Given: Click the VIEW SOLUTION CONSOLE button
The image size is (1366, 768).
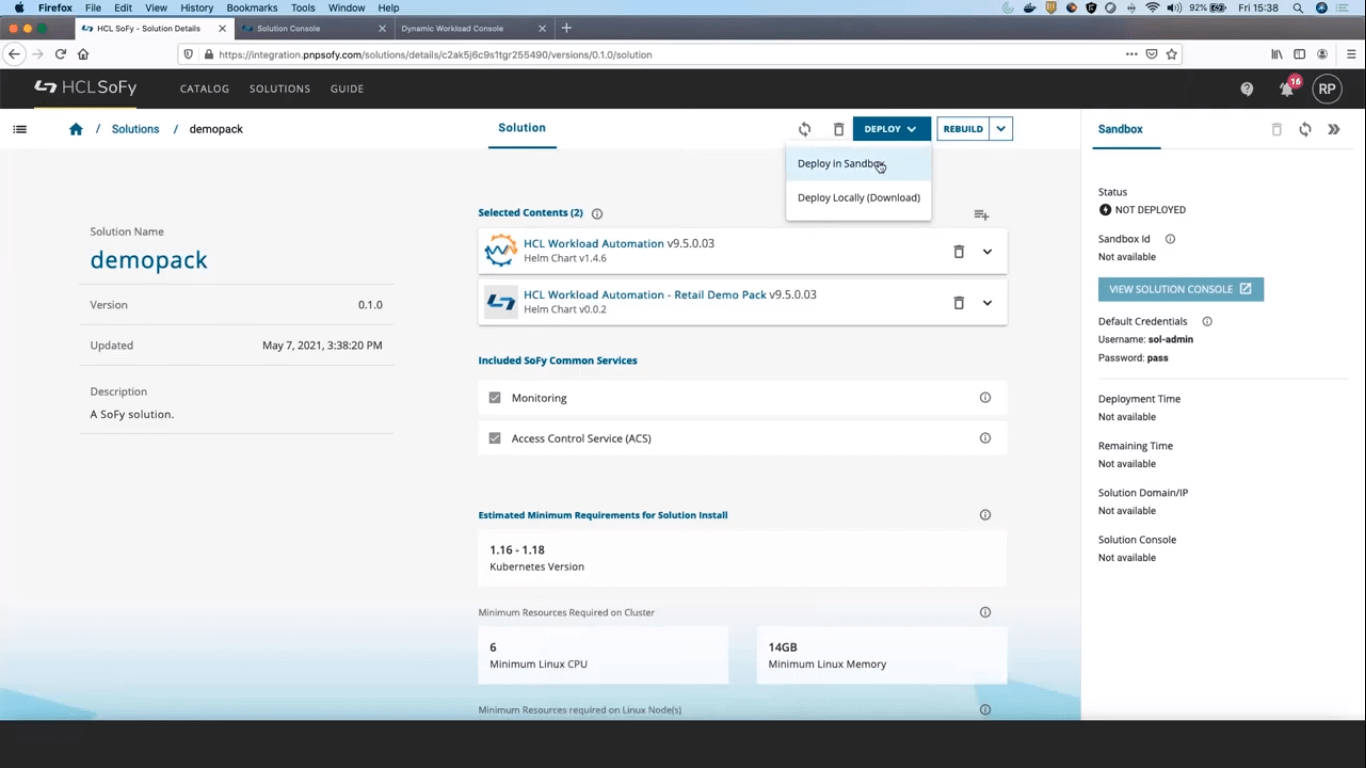Looking at the screenshot, I should [1181, 289].
